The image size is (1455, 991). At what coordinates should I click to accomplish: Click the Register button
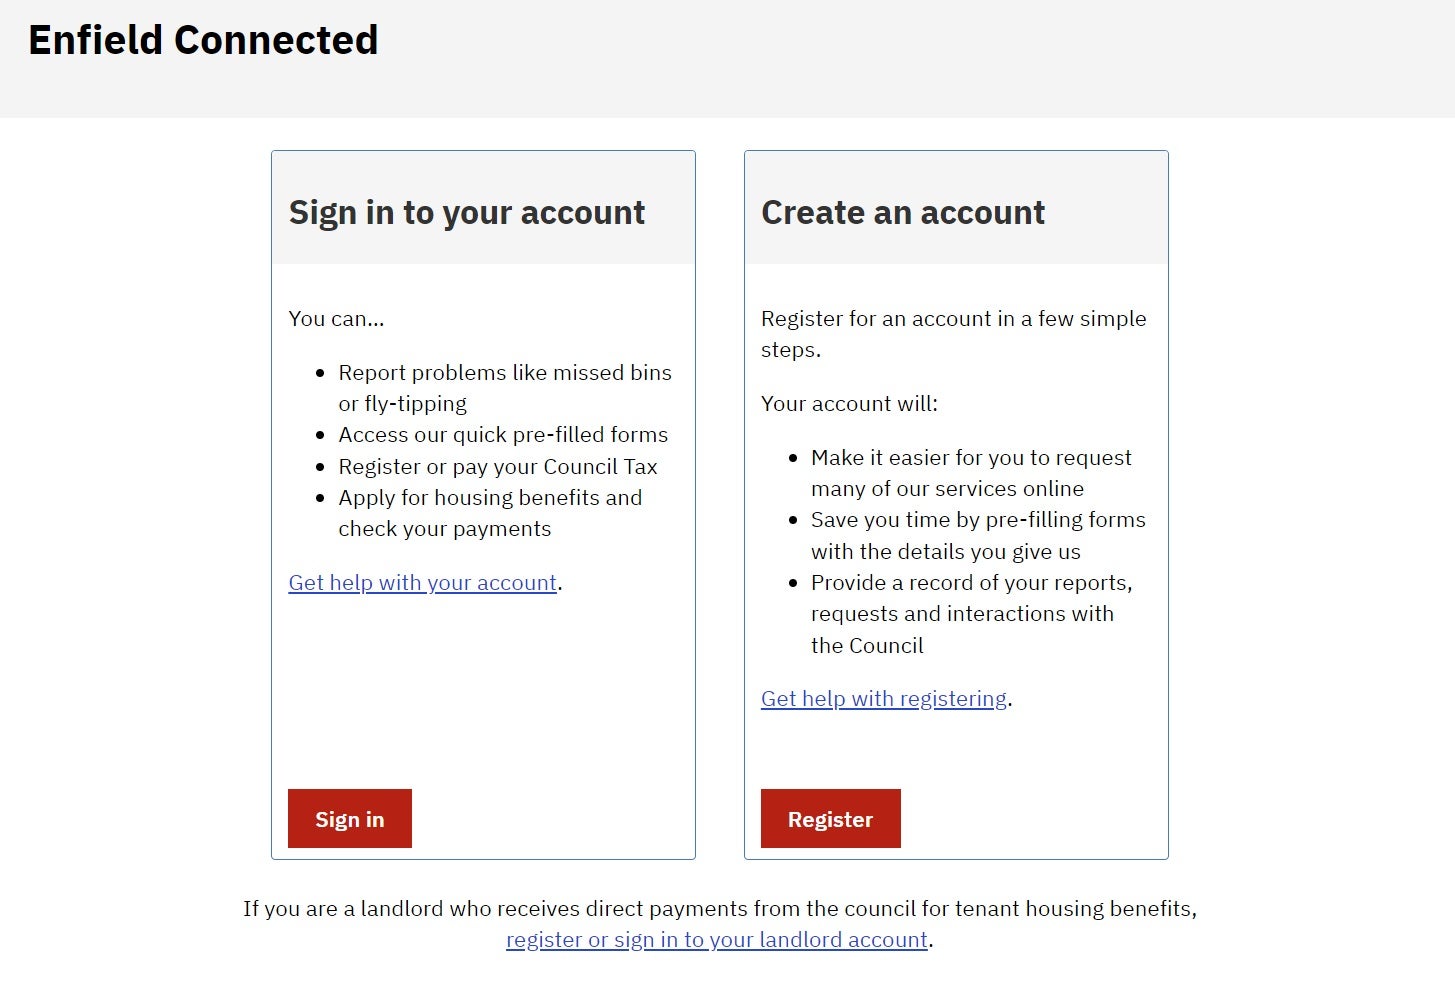(x=830, y=818)
